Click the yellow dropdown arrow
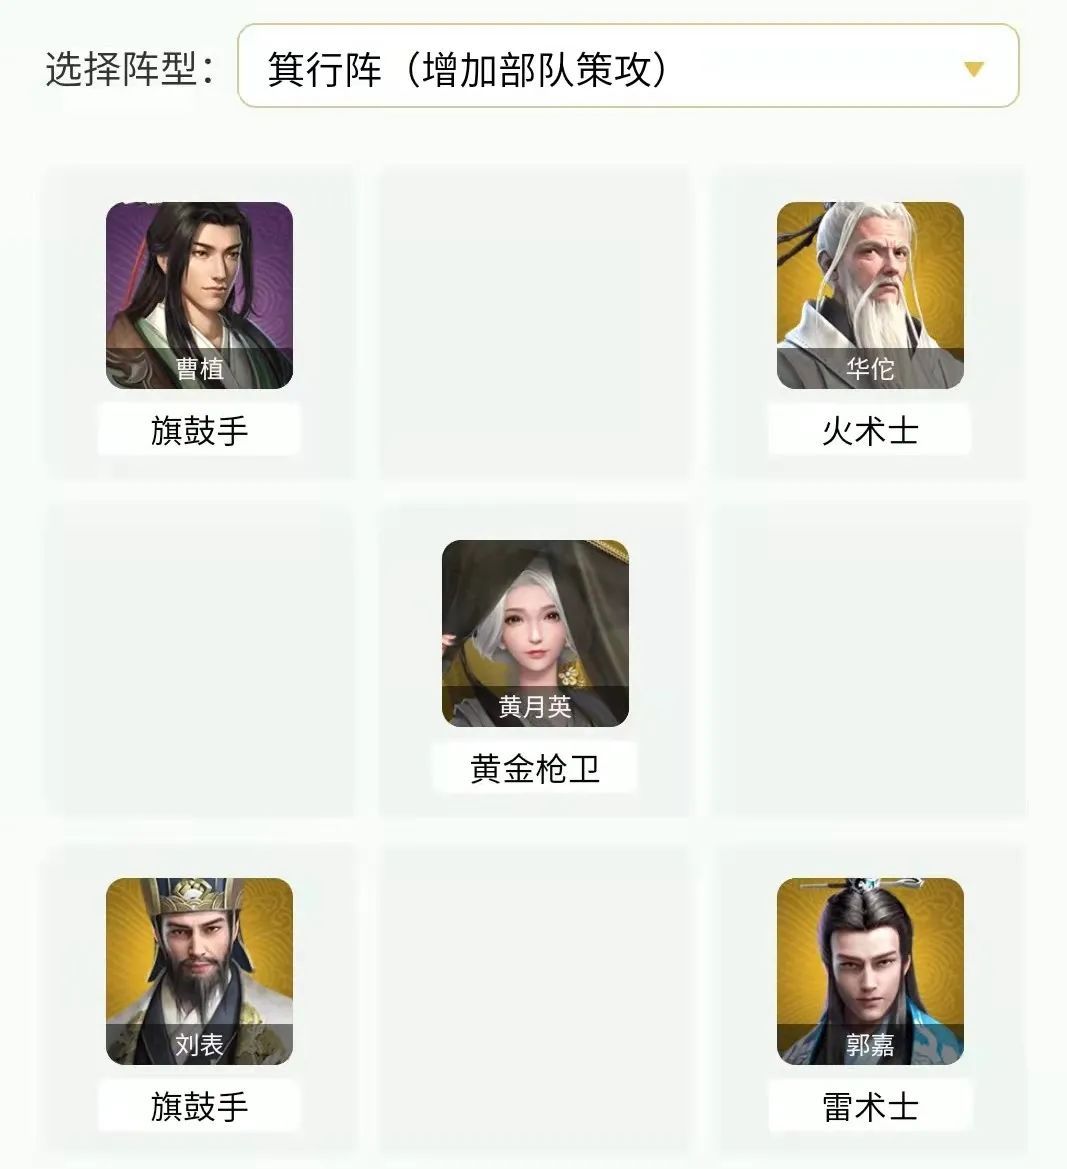This screenshot has height=1169, width=1067. pyautogui.click(x=974, y=69)
